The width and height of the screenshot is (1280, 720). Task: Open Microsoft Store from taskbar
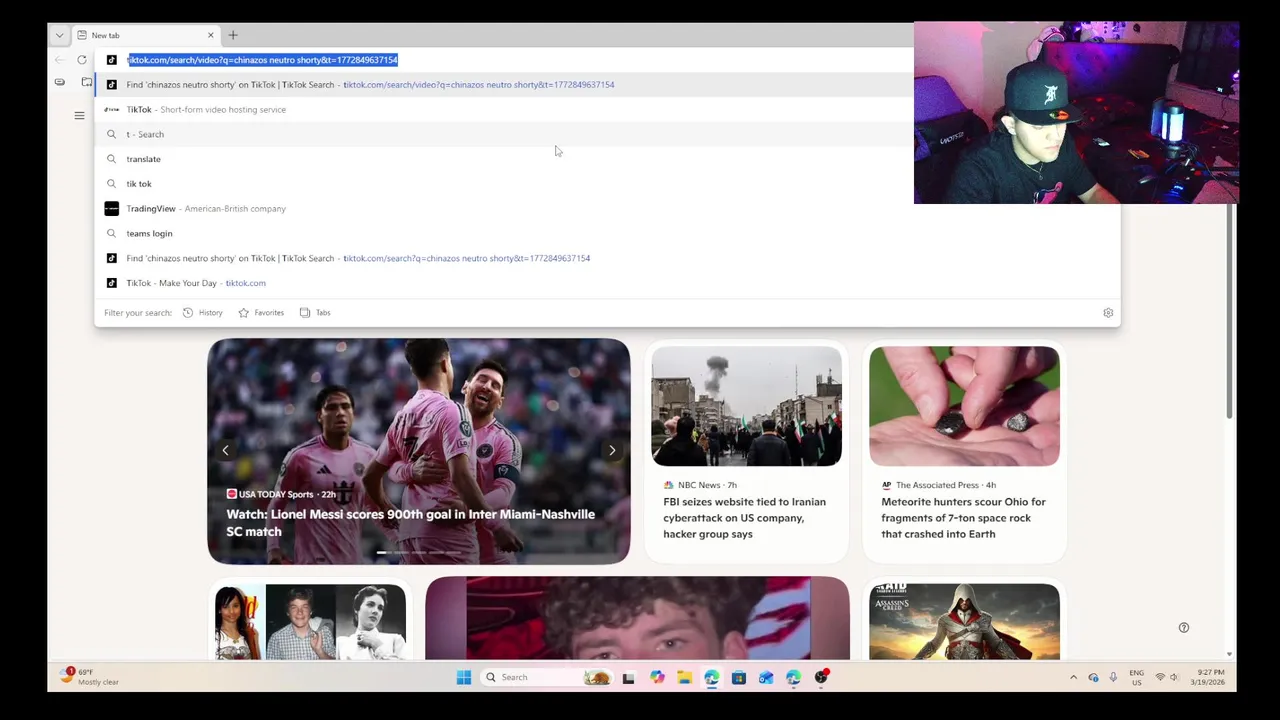coord(738,677)
